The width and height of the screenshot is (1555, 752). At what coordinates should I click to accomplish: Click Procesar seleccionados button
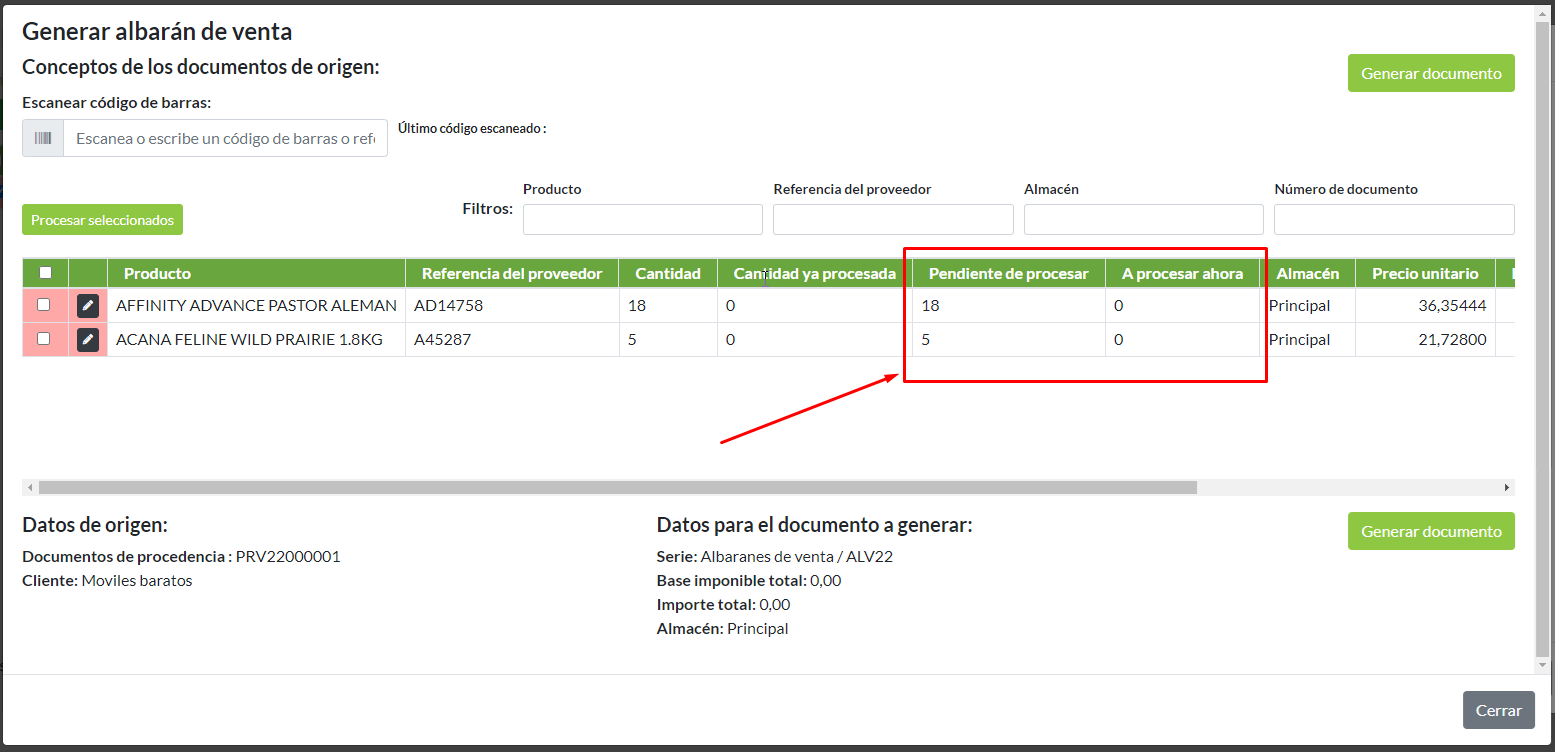102,220
